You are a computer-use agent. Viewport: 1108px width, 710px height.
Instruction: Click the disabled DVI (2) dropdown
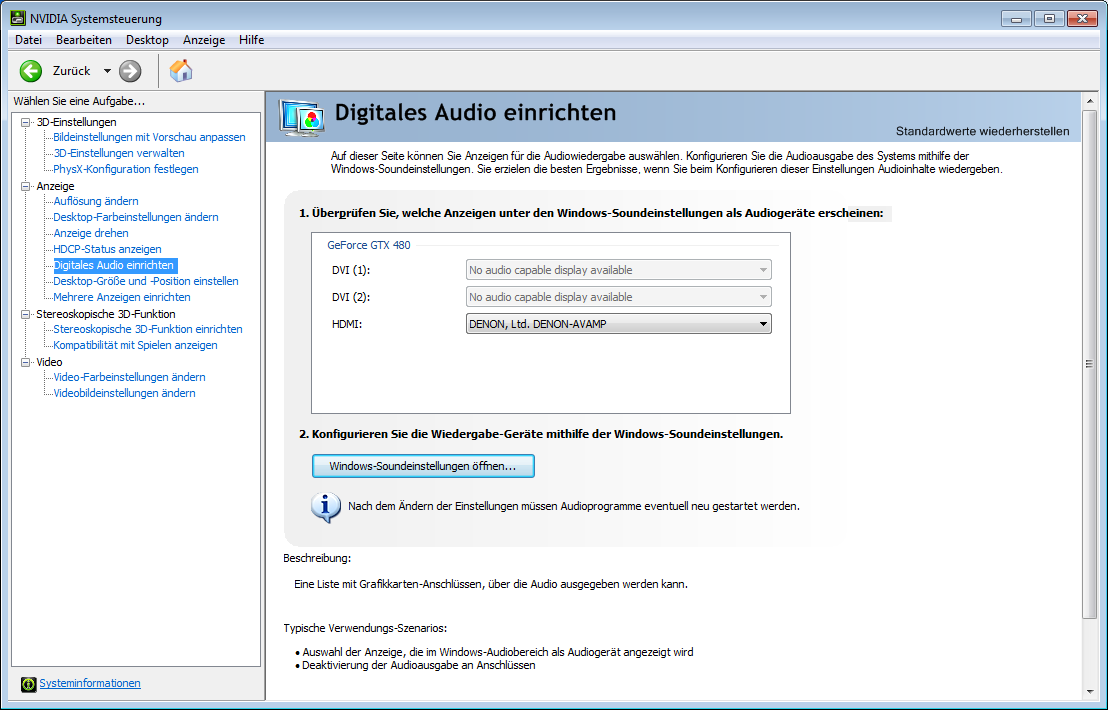pyautogui.click(x=618, y=297)
